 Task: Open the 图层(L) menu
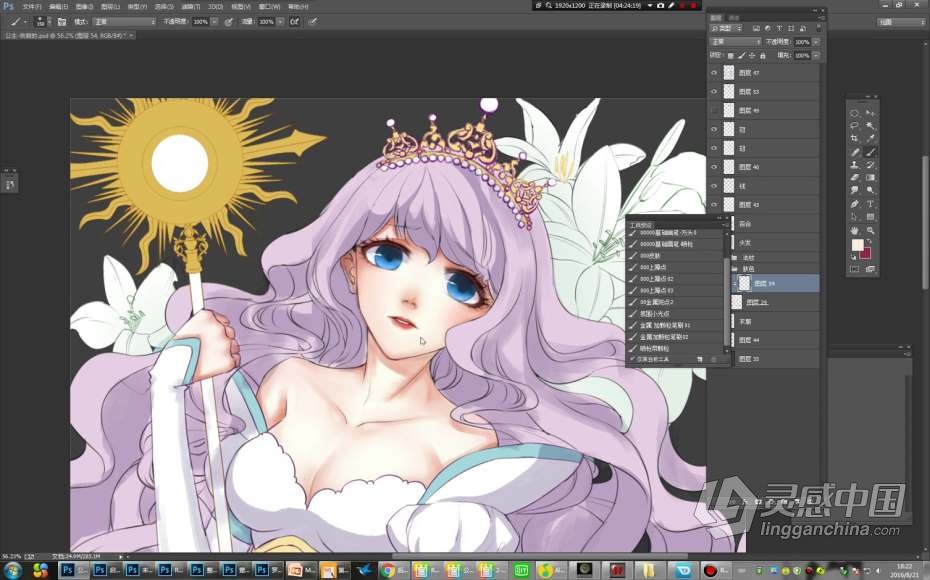coord(110,7)
